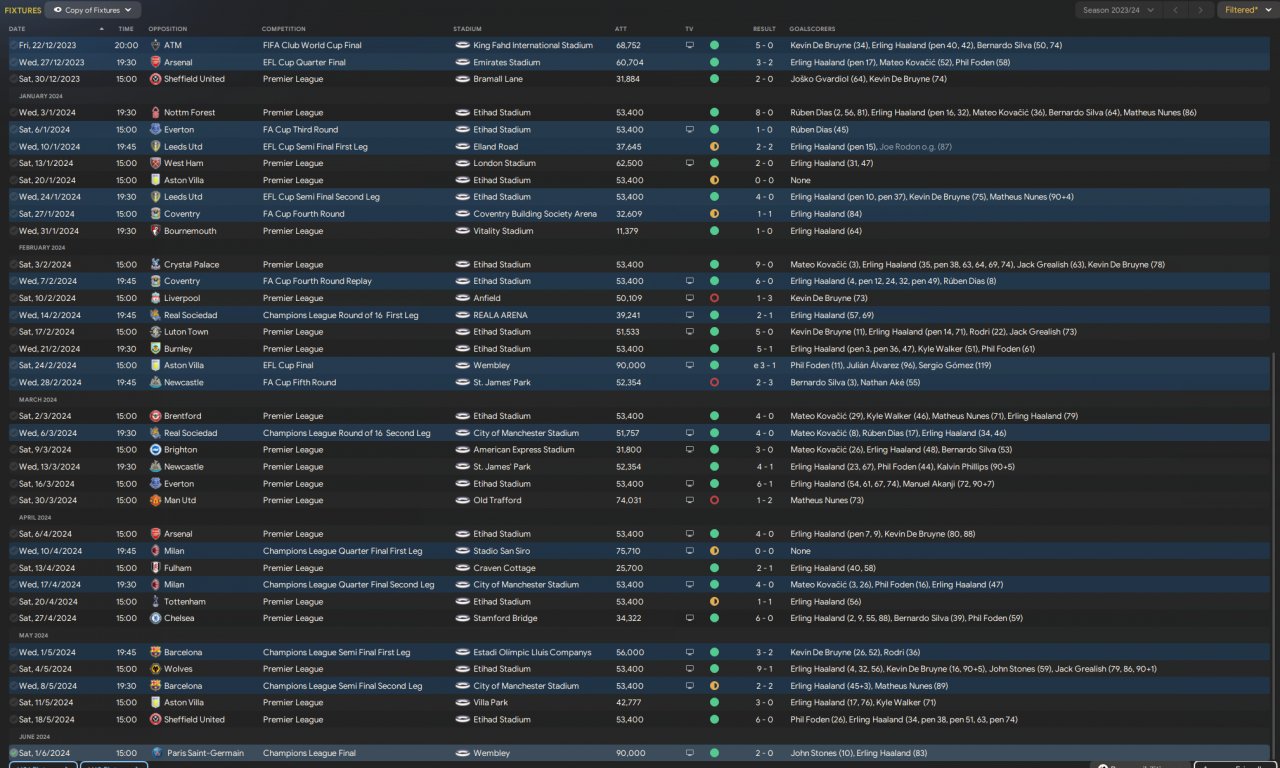Image resolution: width=1280 pixels, height=768 pixels.
Task: Click the Brentford club badge
Action: (x=155, y=416)
